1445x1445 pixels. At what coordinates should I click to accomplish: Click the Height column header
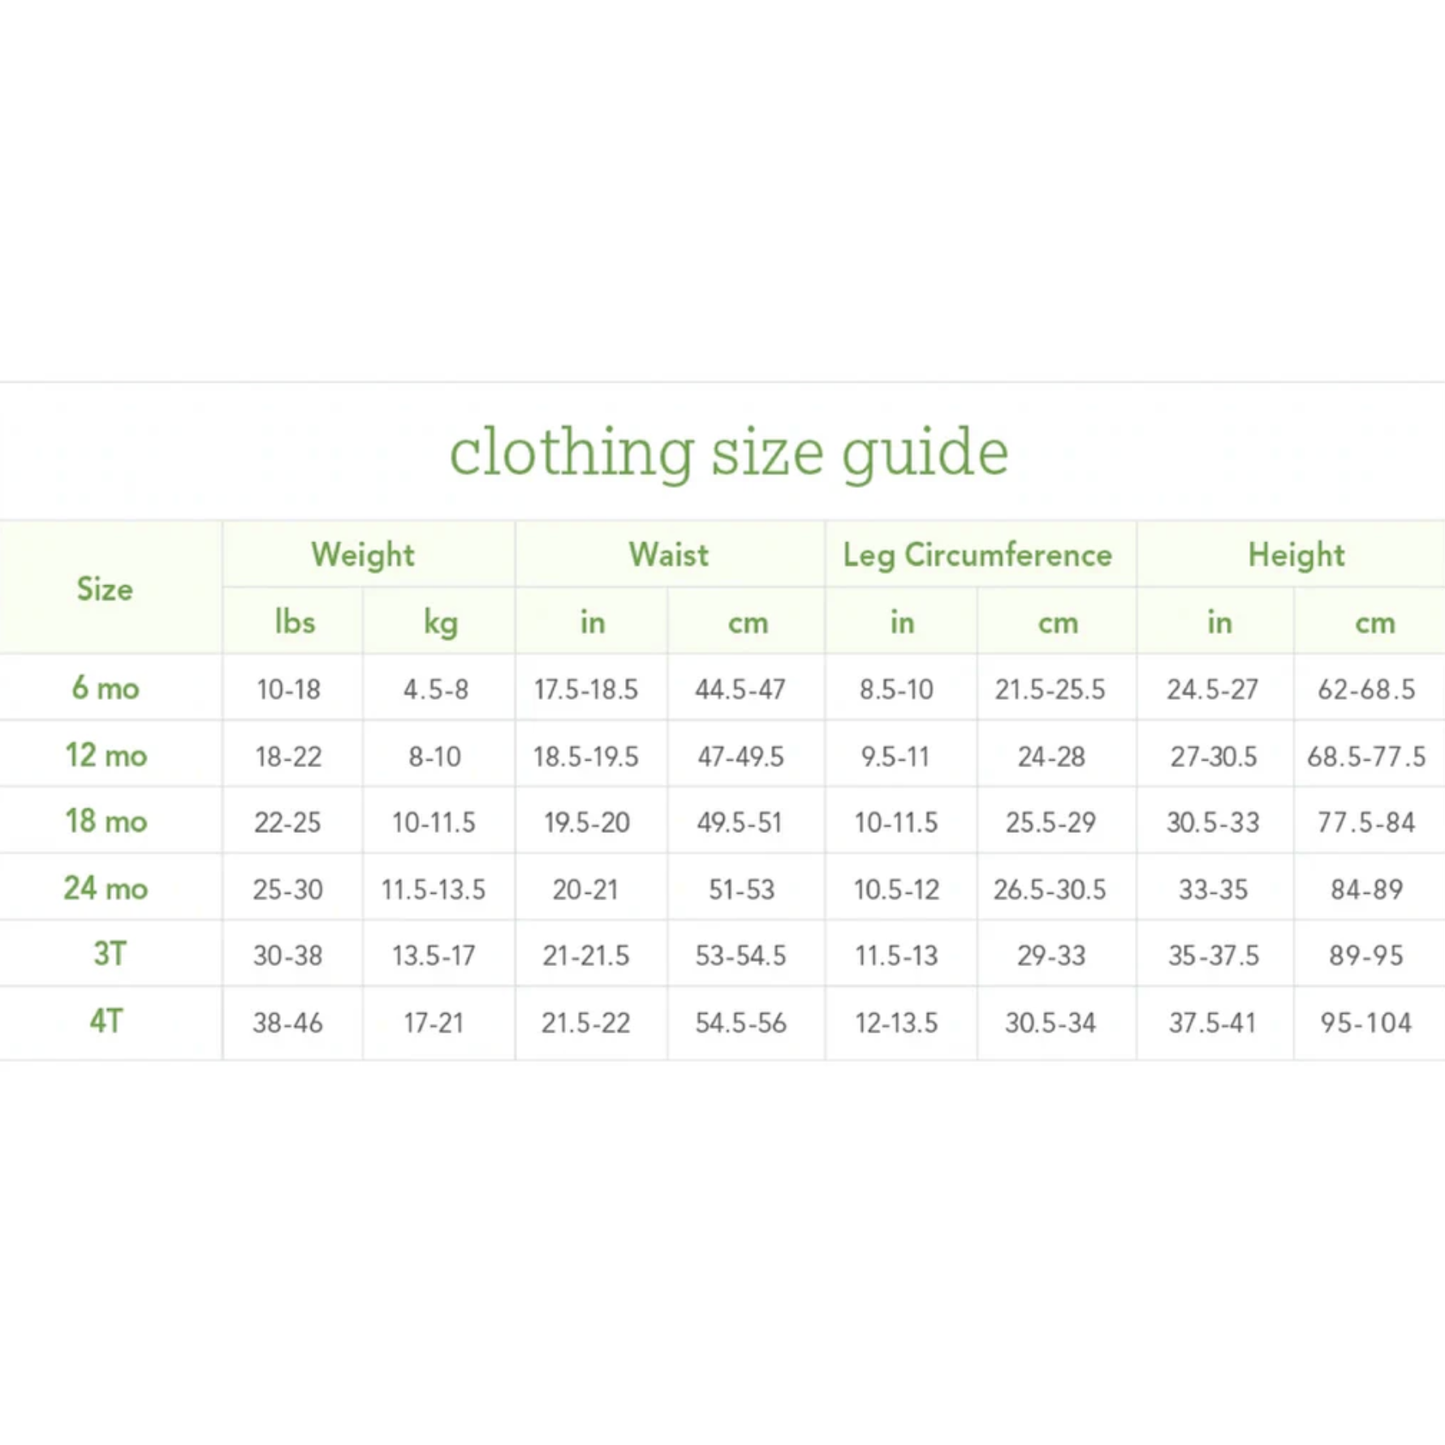click(1296, 555)
